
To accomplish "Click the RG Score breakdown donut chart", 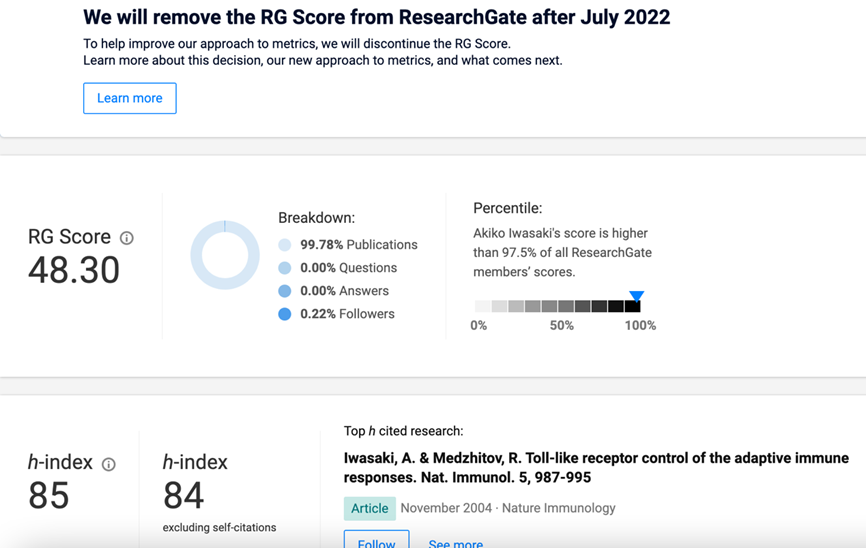I will (x=225, y=255).
